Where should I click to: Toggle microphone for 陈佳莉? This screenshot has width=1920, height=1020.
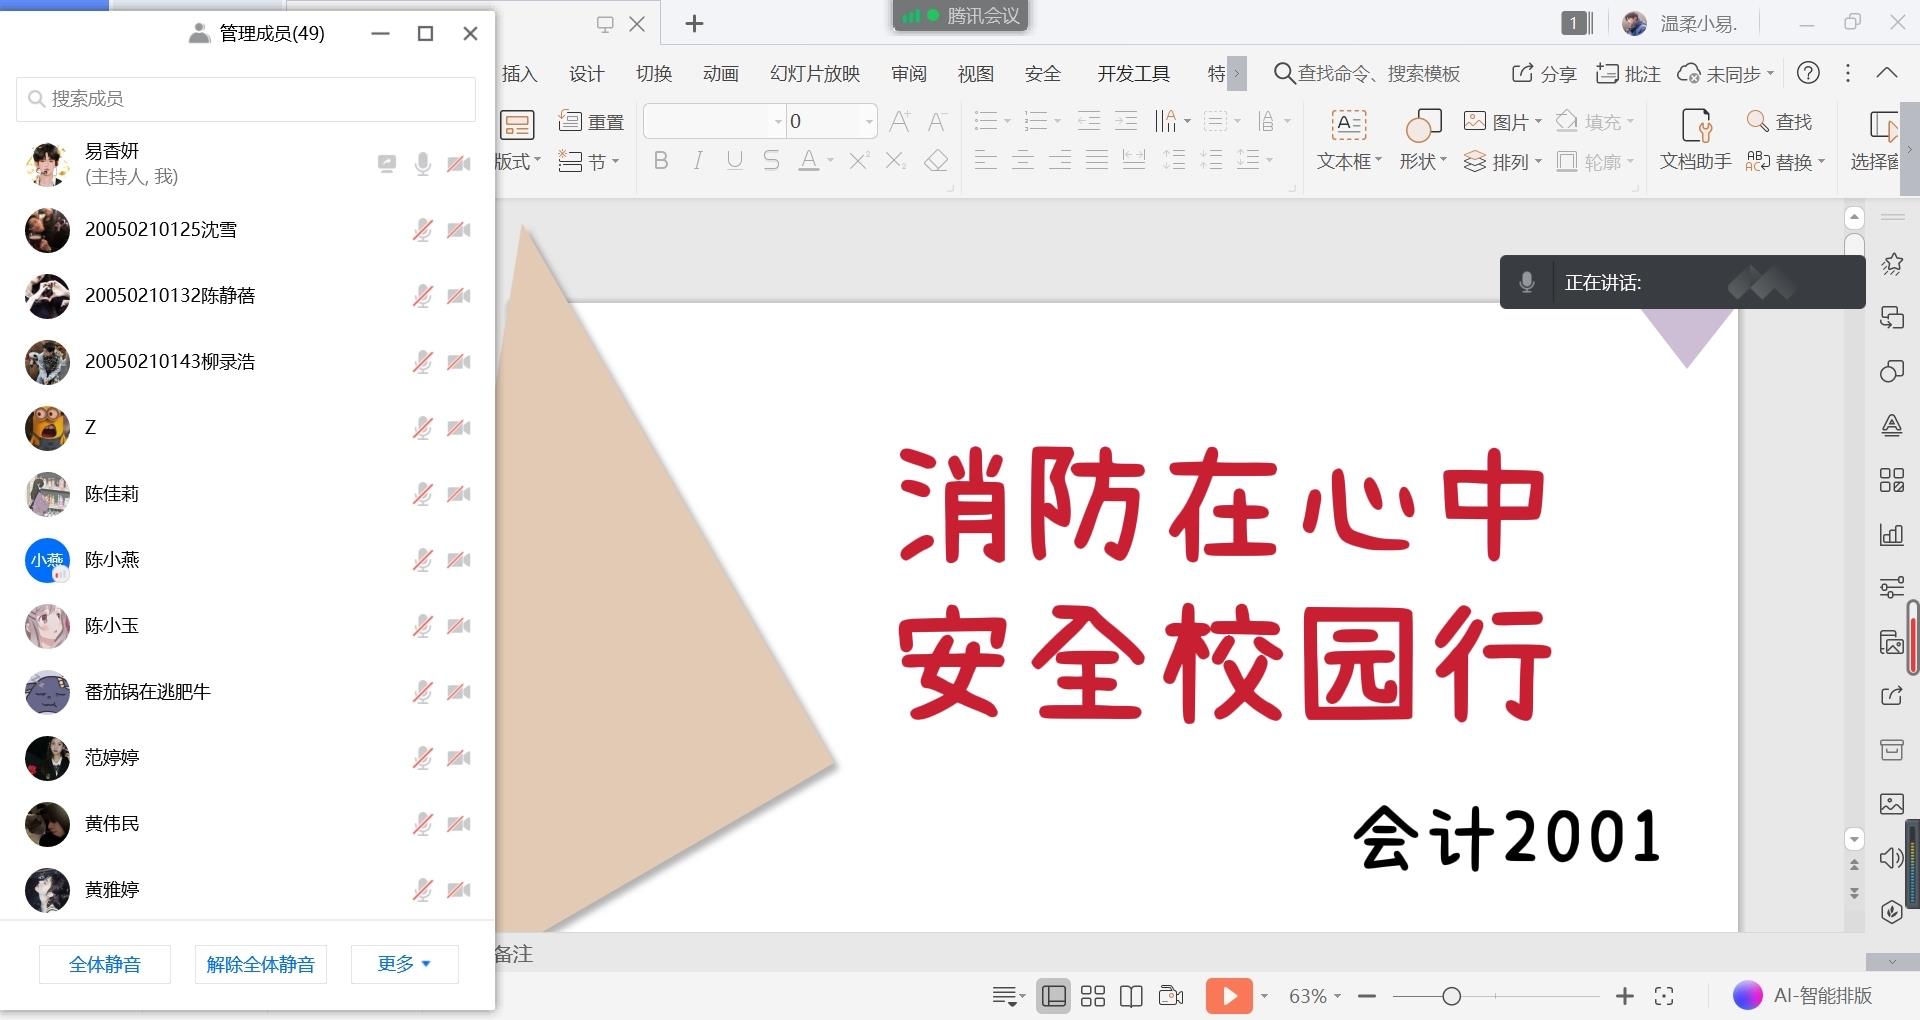click(422, 494)
